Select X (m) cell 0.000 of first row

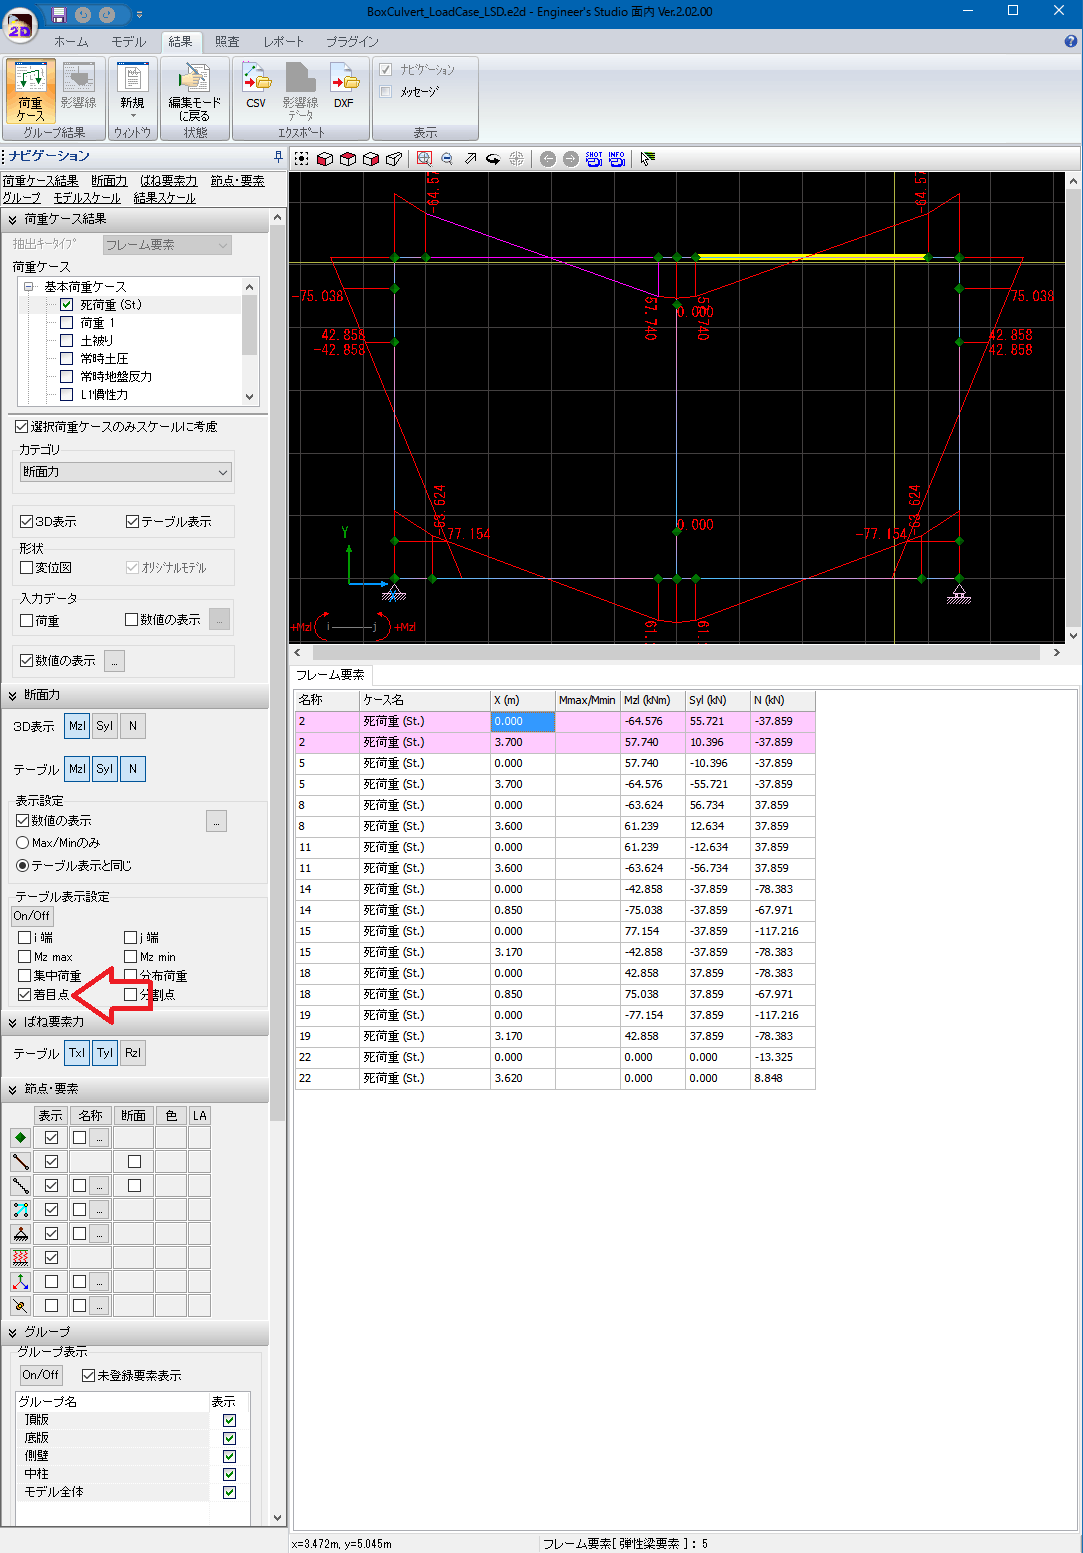[523, 721]
